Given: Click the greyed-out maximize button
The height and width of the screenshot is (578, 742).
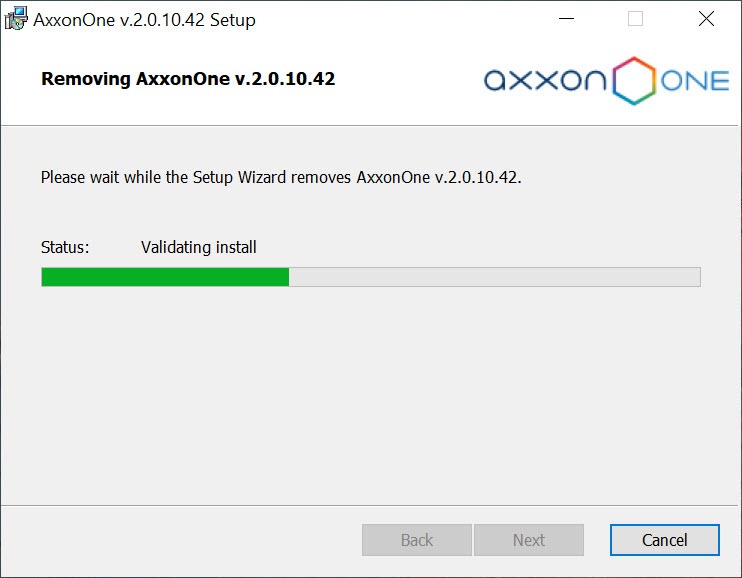Looking at the screenshot, I should coord(635,19).
